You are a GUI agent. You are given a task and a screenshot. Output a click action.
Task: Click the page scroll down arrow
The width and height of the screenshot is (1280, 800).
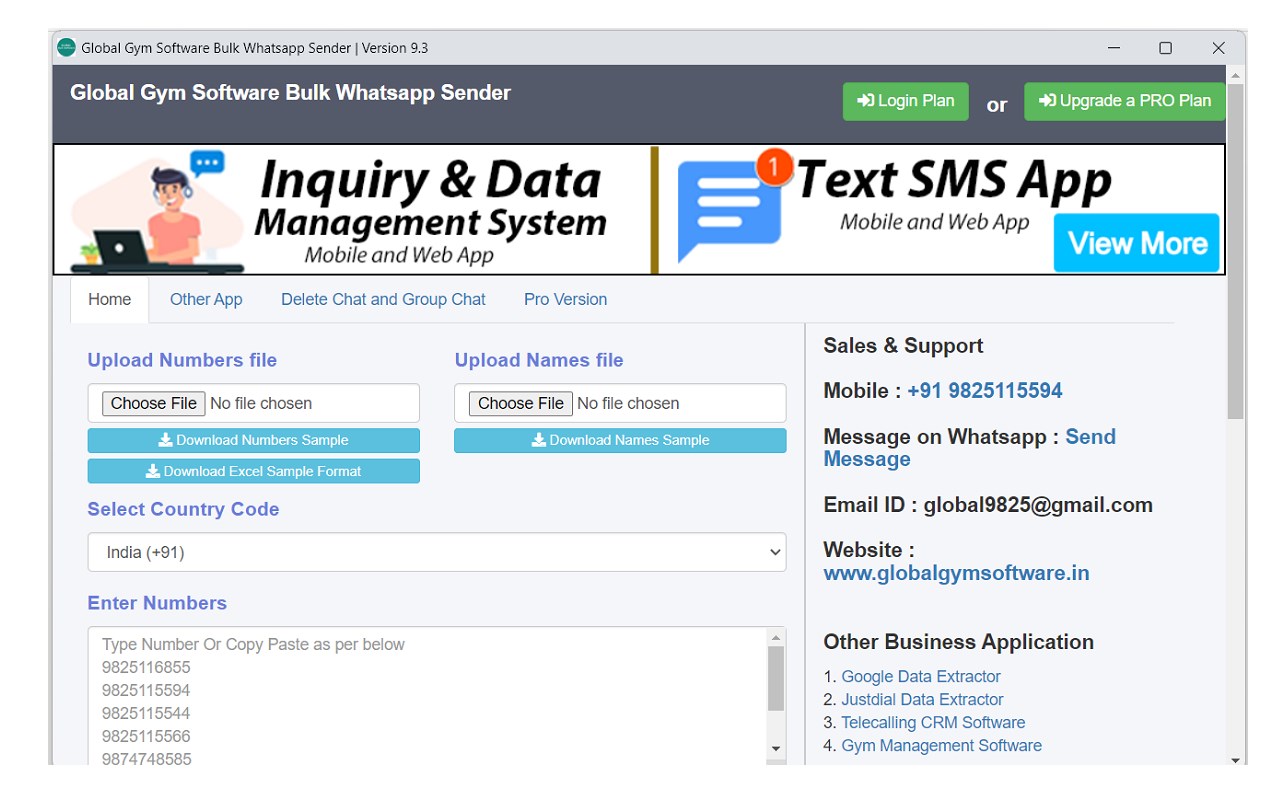click(x=1236, y=759)
